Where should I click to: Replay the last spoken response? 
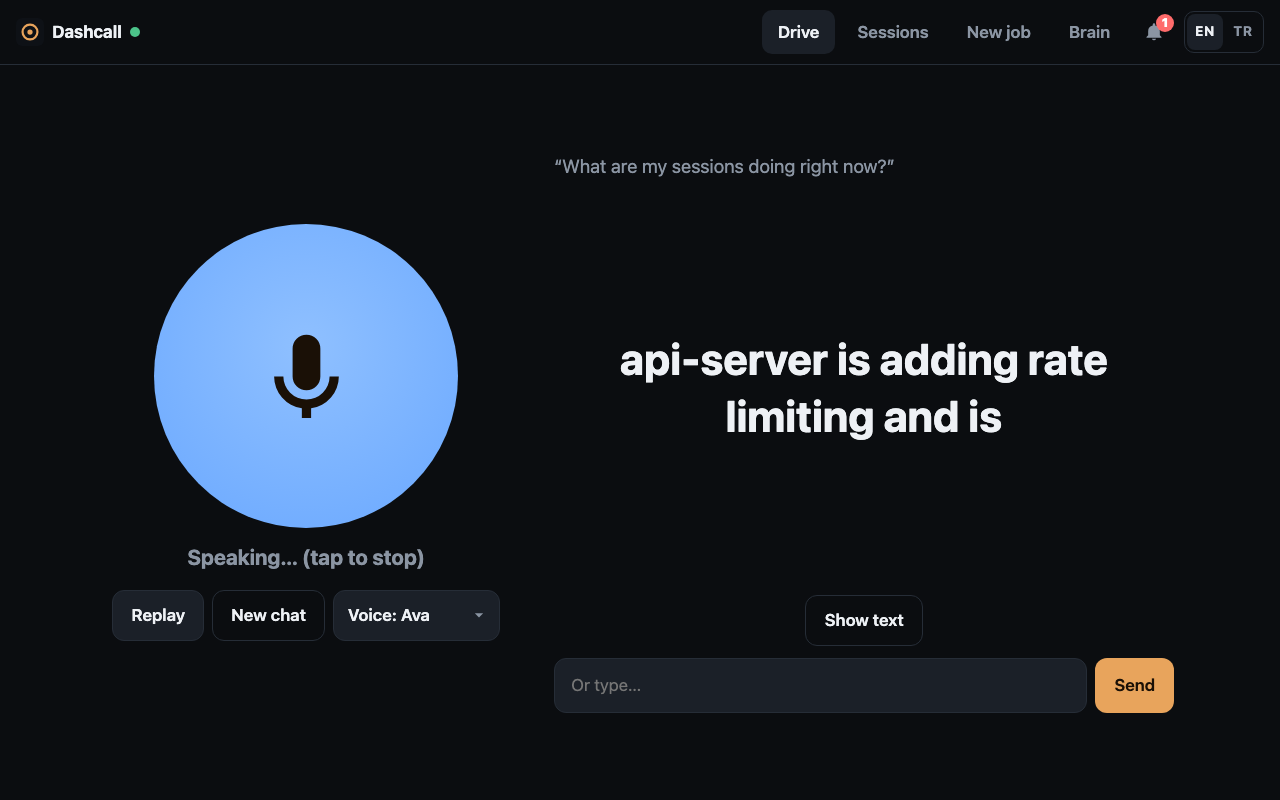(x=158, y=615)
